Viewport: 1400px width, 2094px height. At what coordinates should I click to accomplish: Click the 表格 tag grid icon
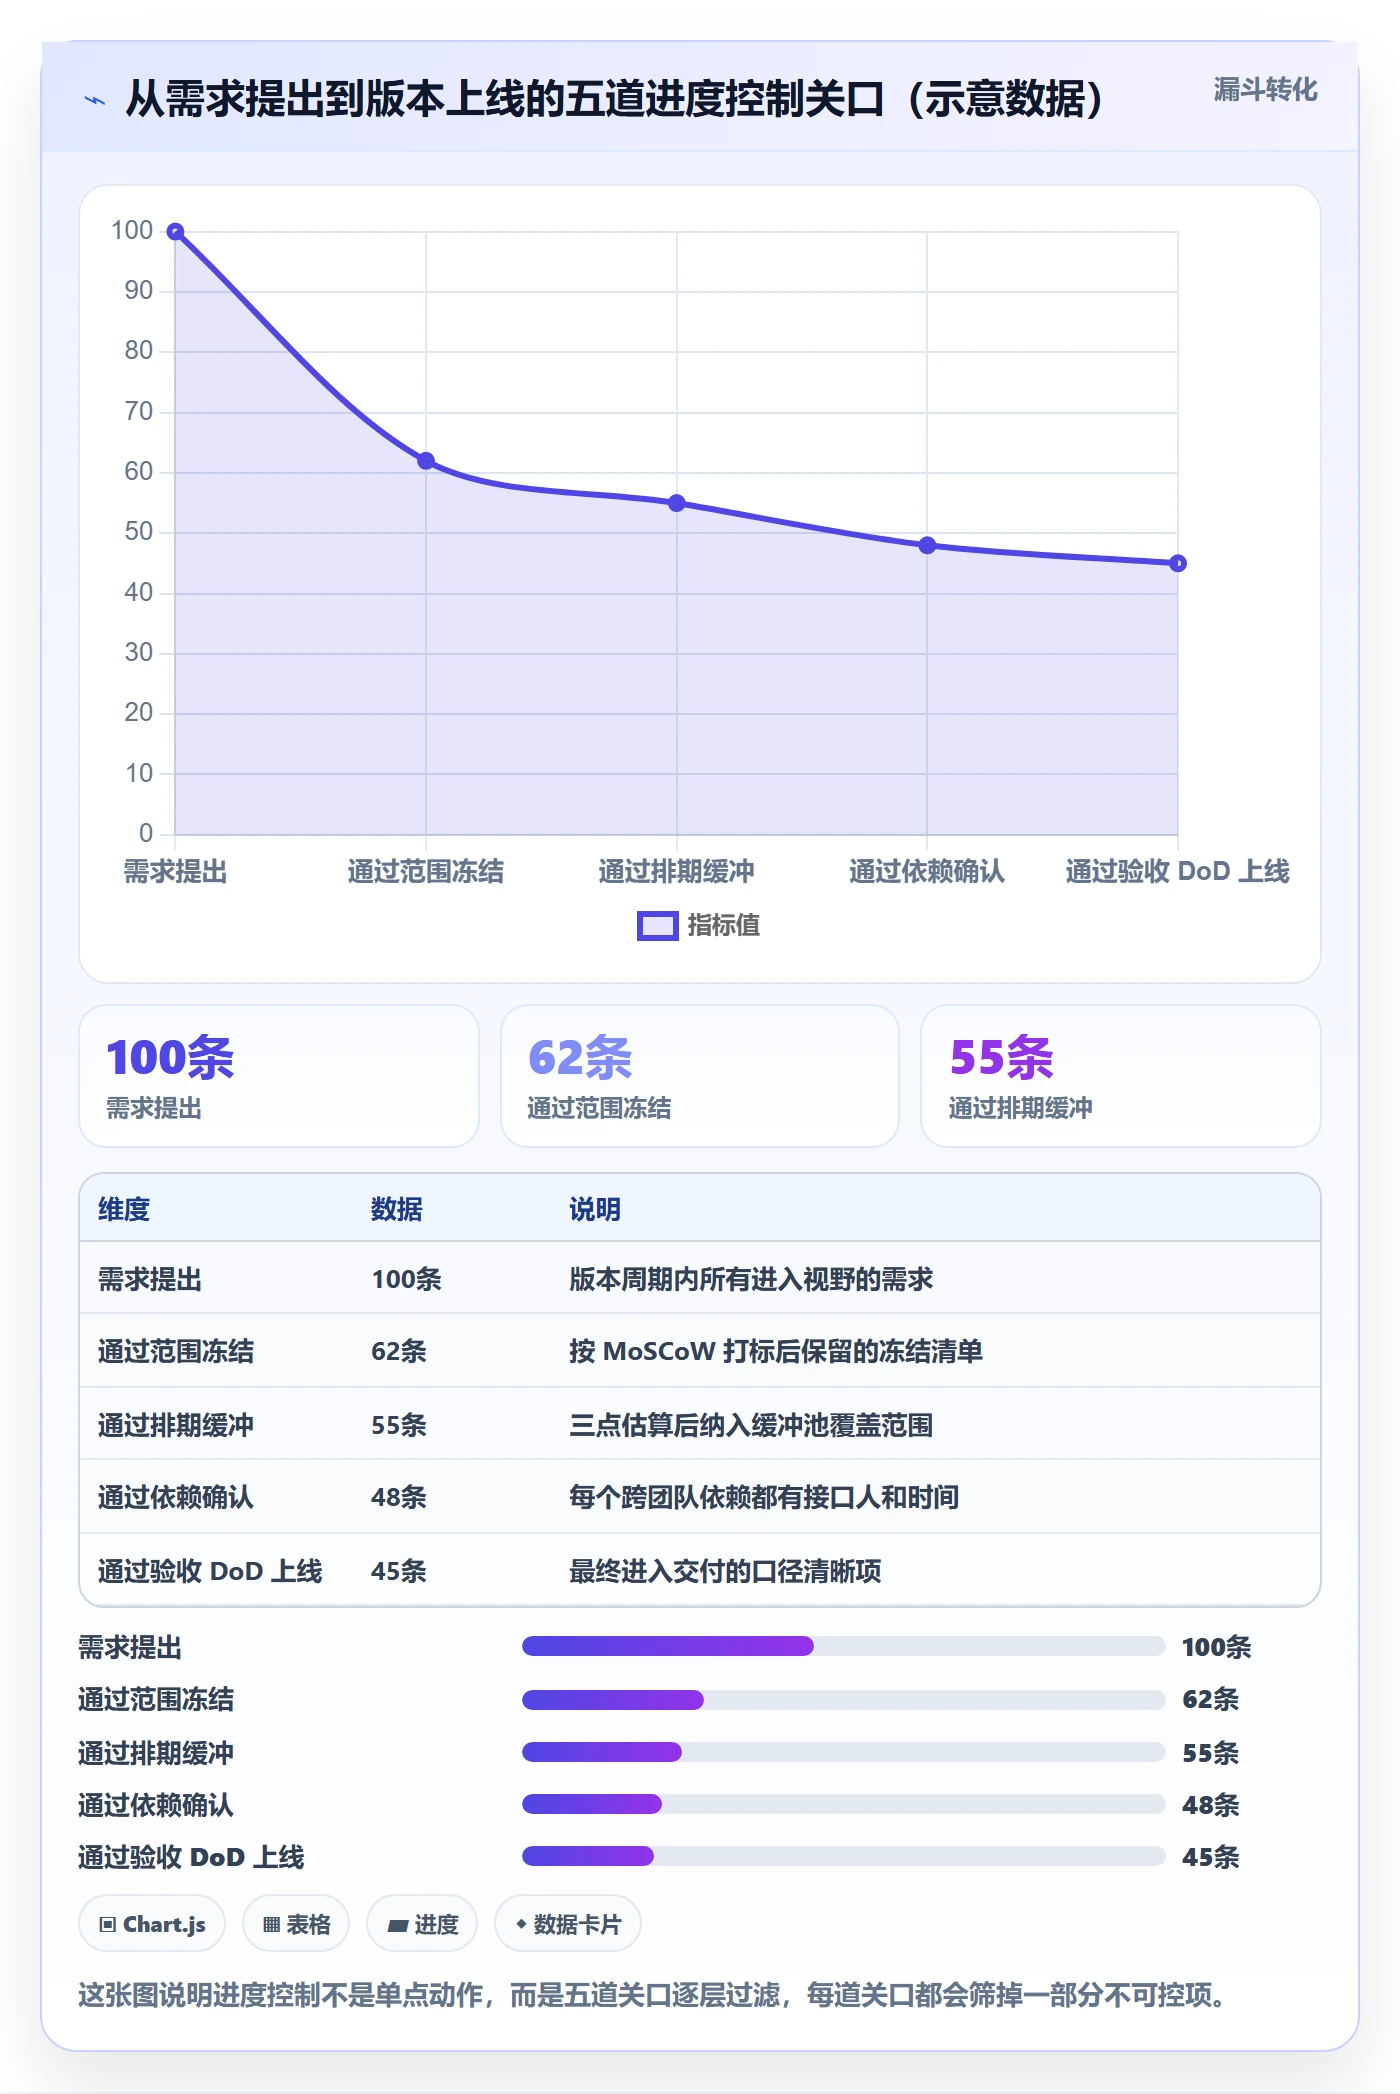(272, 1925)
